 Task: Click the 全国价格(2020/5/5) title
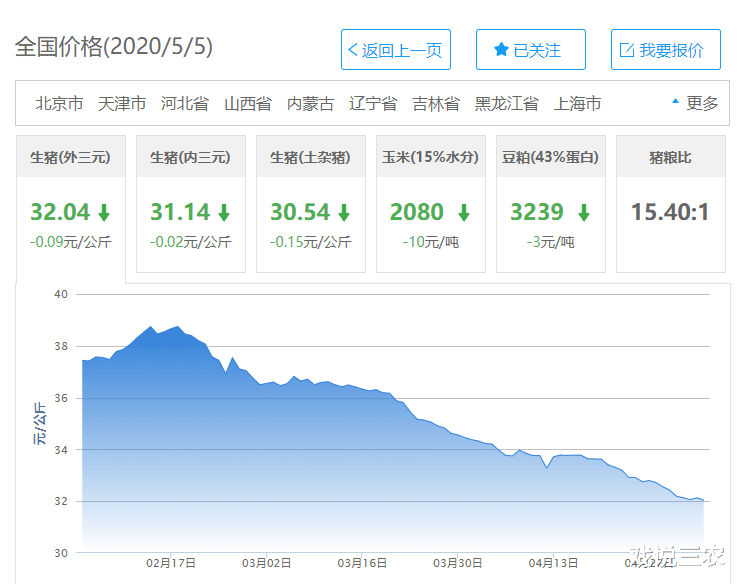[114, 47]
